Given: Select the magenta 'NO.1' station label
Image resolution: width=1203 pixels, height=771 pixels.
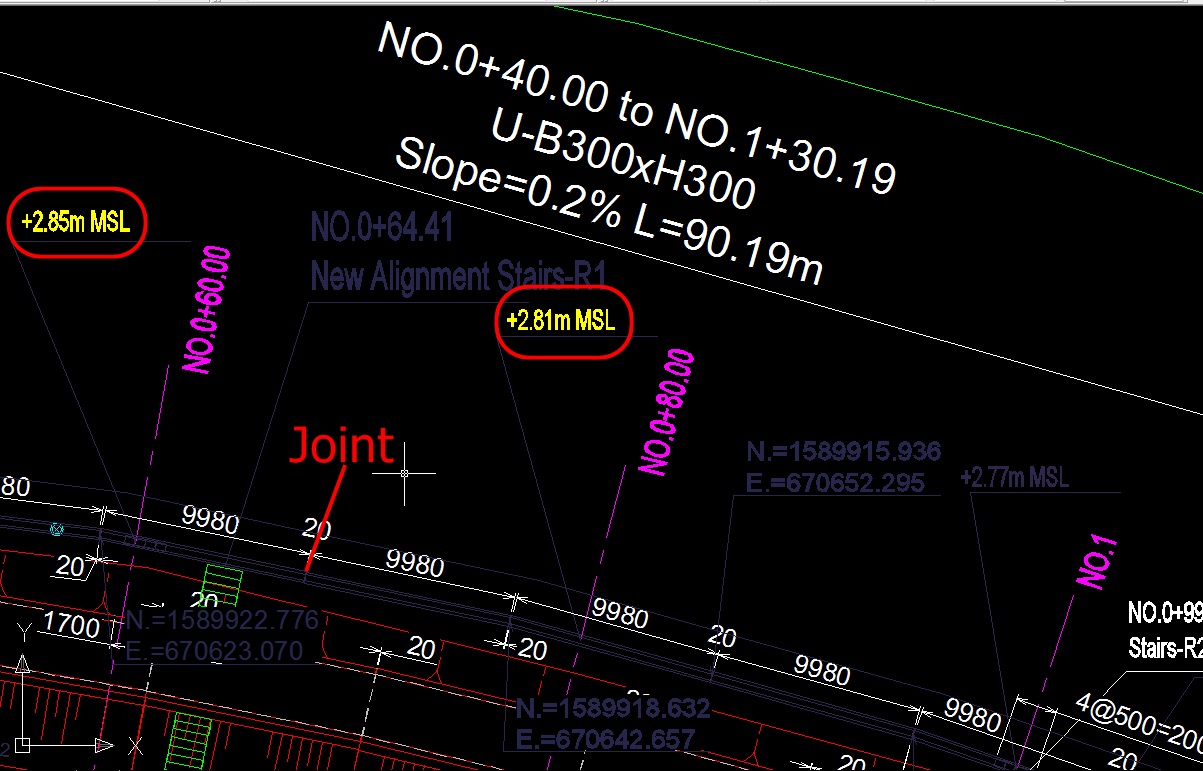Looking at the screenshot, I should [x=1096, y=562].
